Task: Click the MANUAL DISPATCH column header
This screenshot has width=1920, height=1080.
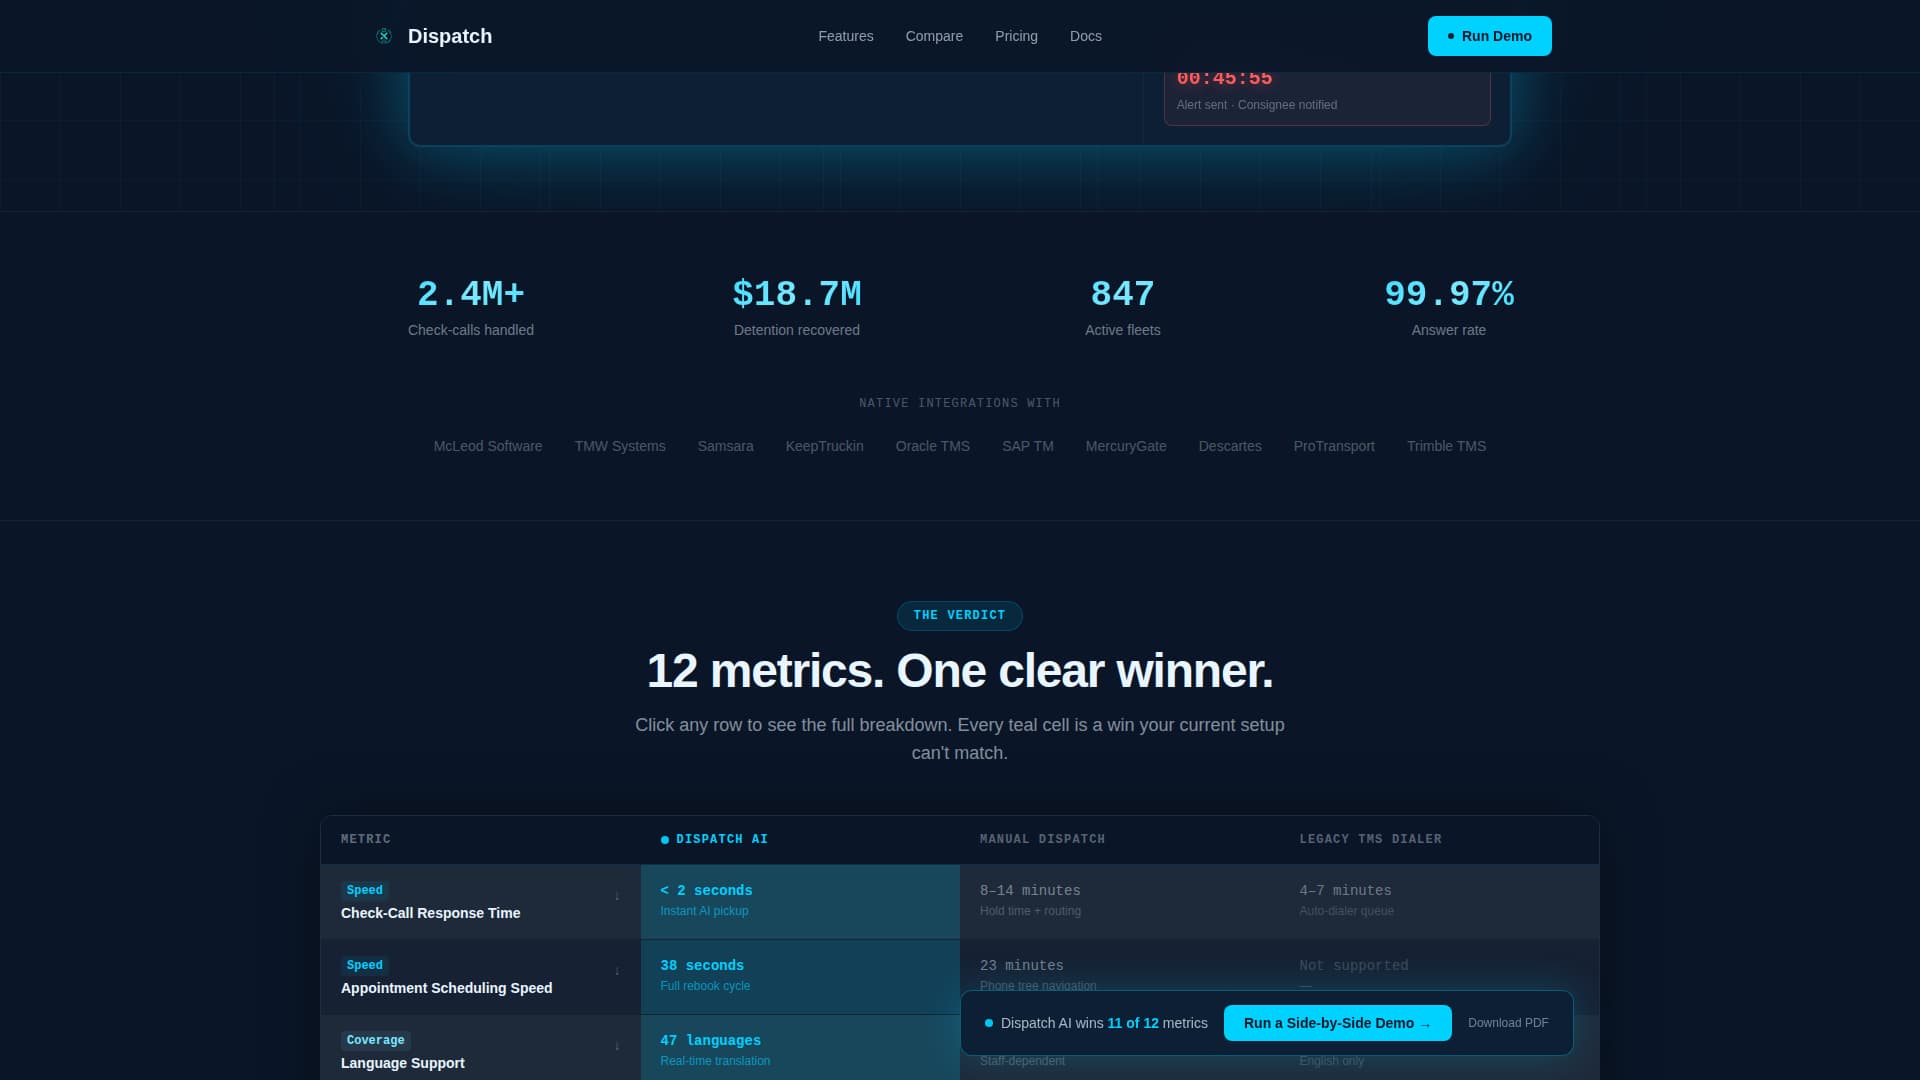Action: (1042, 839)
